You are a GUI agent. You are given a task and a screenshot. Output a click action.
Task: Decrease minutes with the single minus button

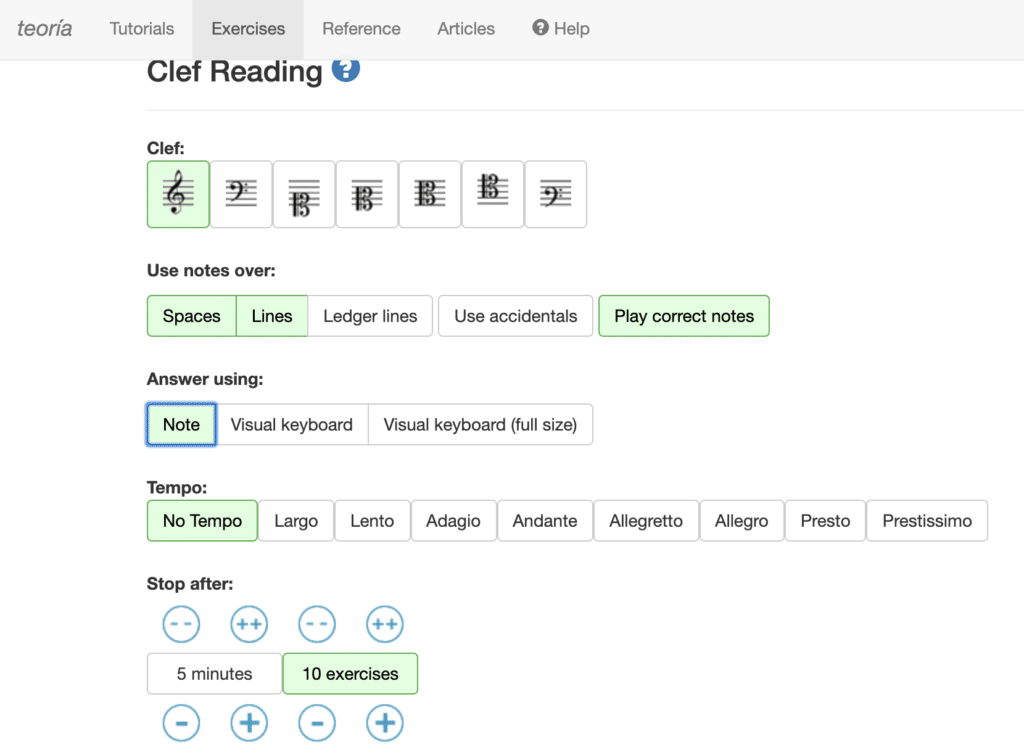(181, 723)
